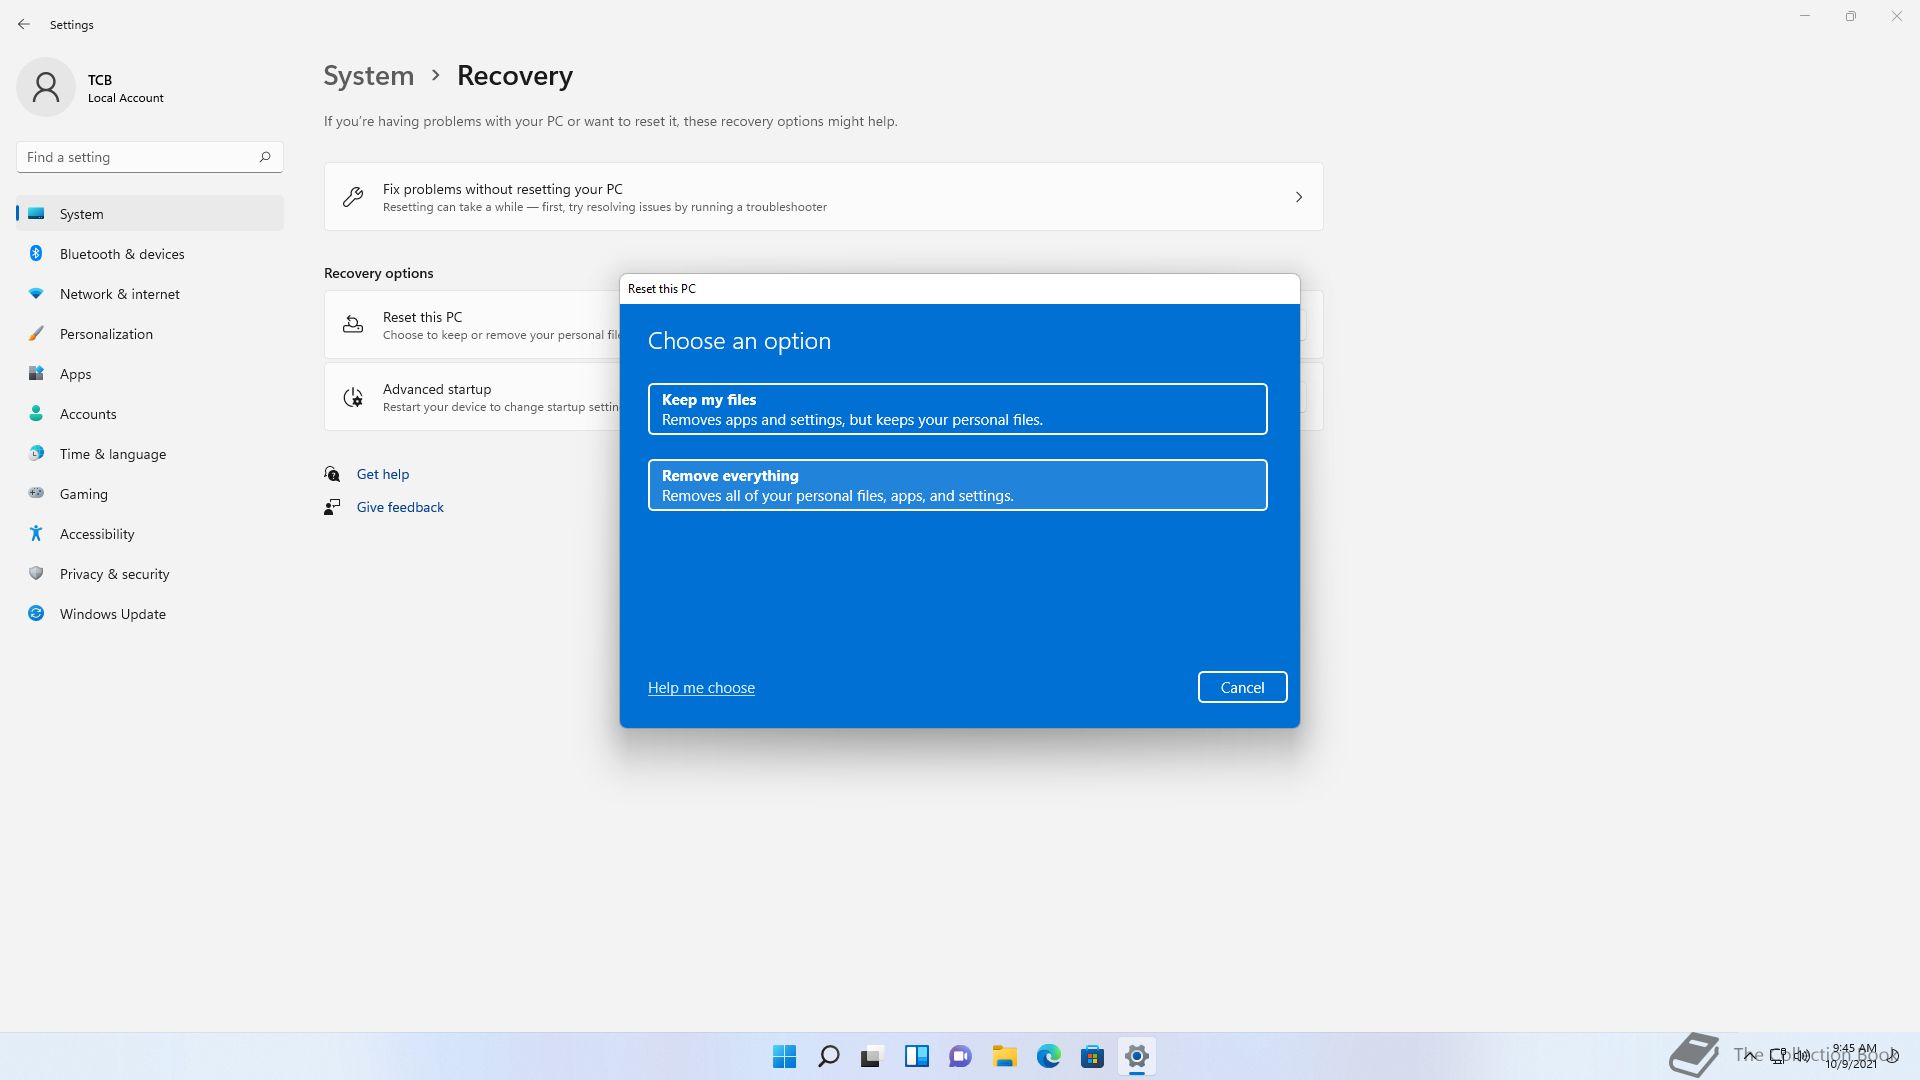The width and height of the screenshot is (1920, 1080).
Task: Click the search magnifier in Find a setting
Action: tap(265, 157)
